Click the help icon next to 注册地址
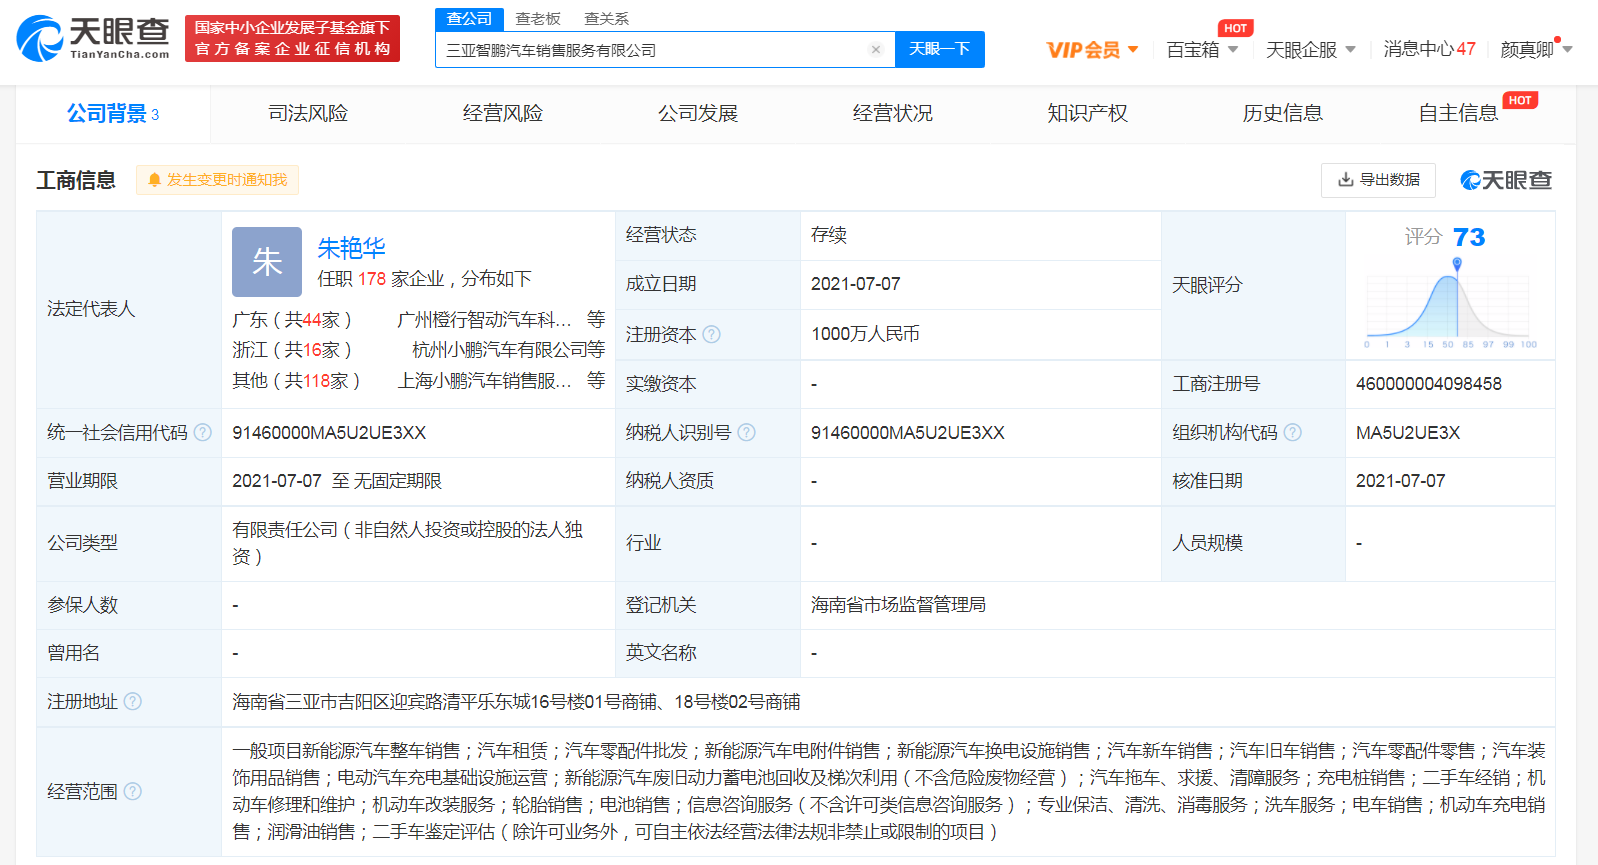This screenshot has height=865, width=1598. [x=132, y=702]
